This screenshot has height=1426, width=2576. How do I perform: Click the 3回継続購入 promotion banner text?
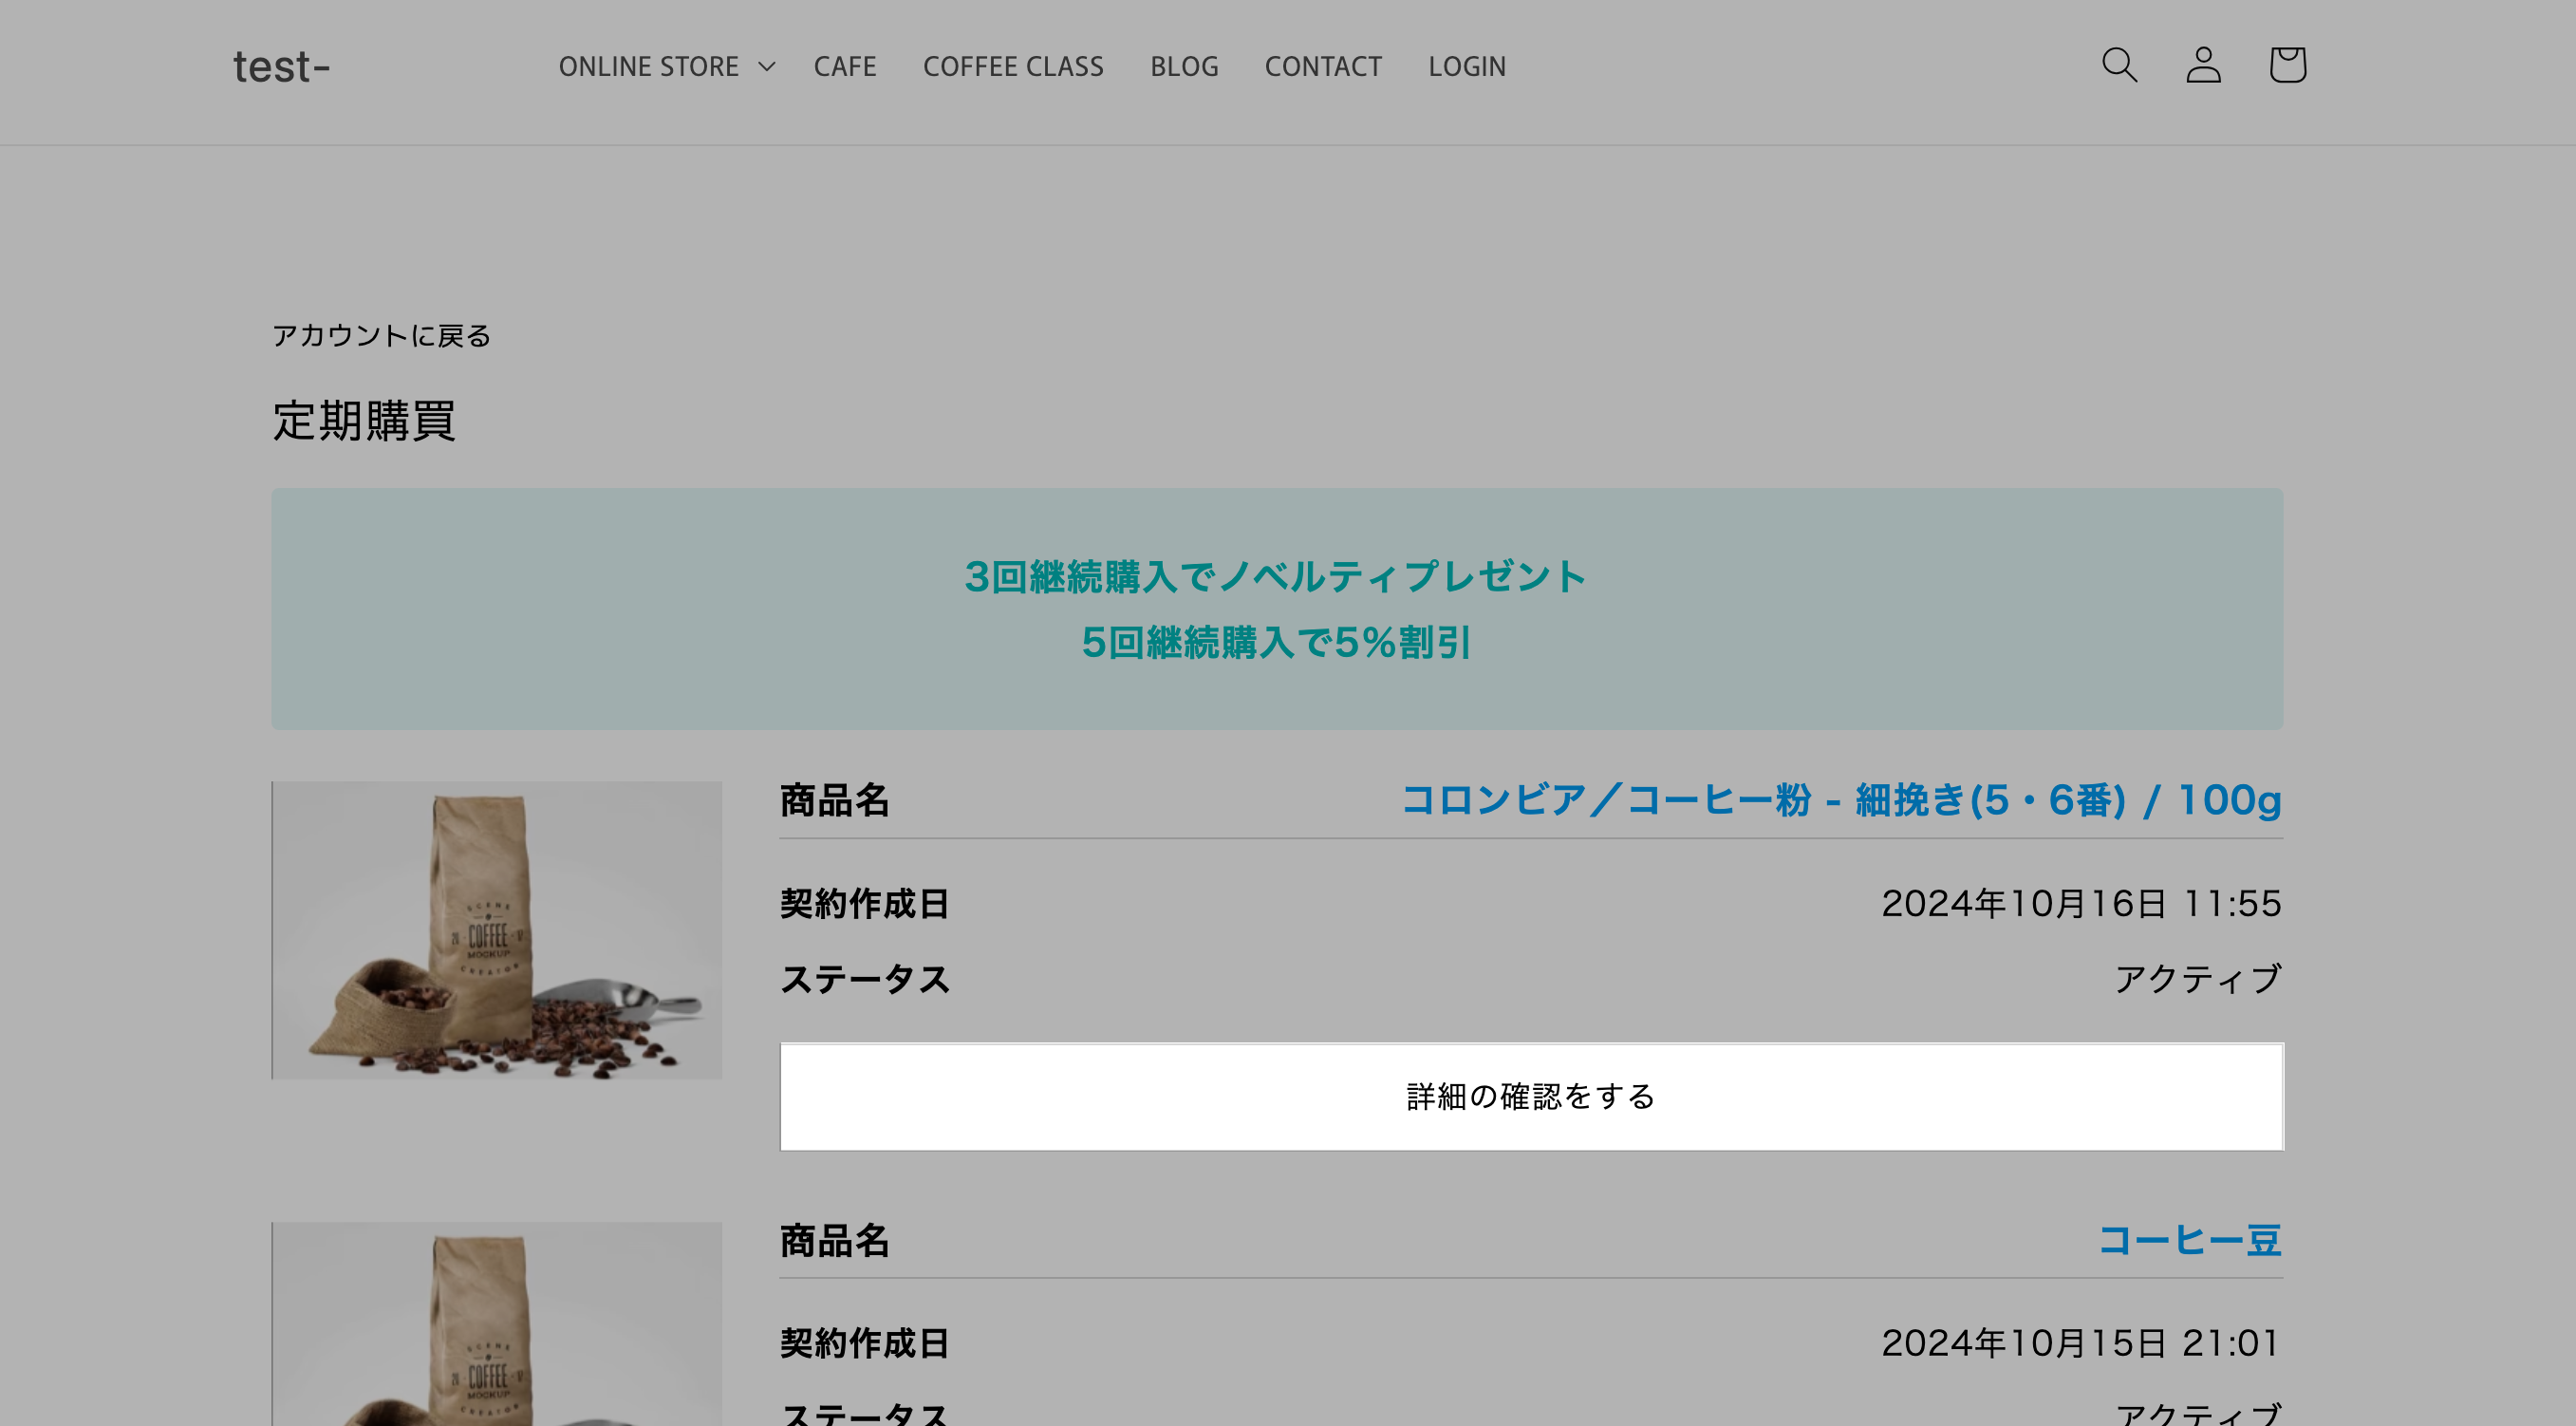click(x=1276, y=577)
